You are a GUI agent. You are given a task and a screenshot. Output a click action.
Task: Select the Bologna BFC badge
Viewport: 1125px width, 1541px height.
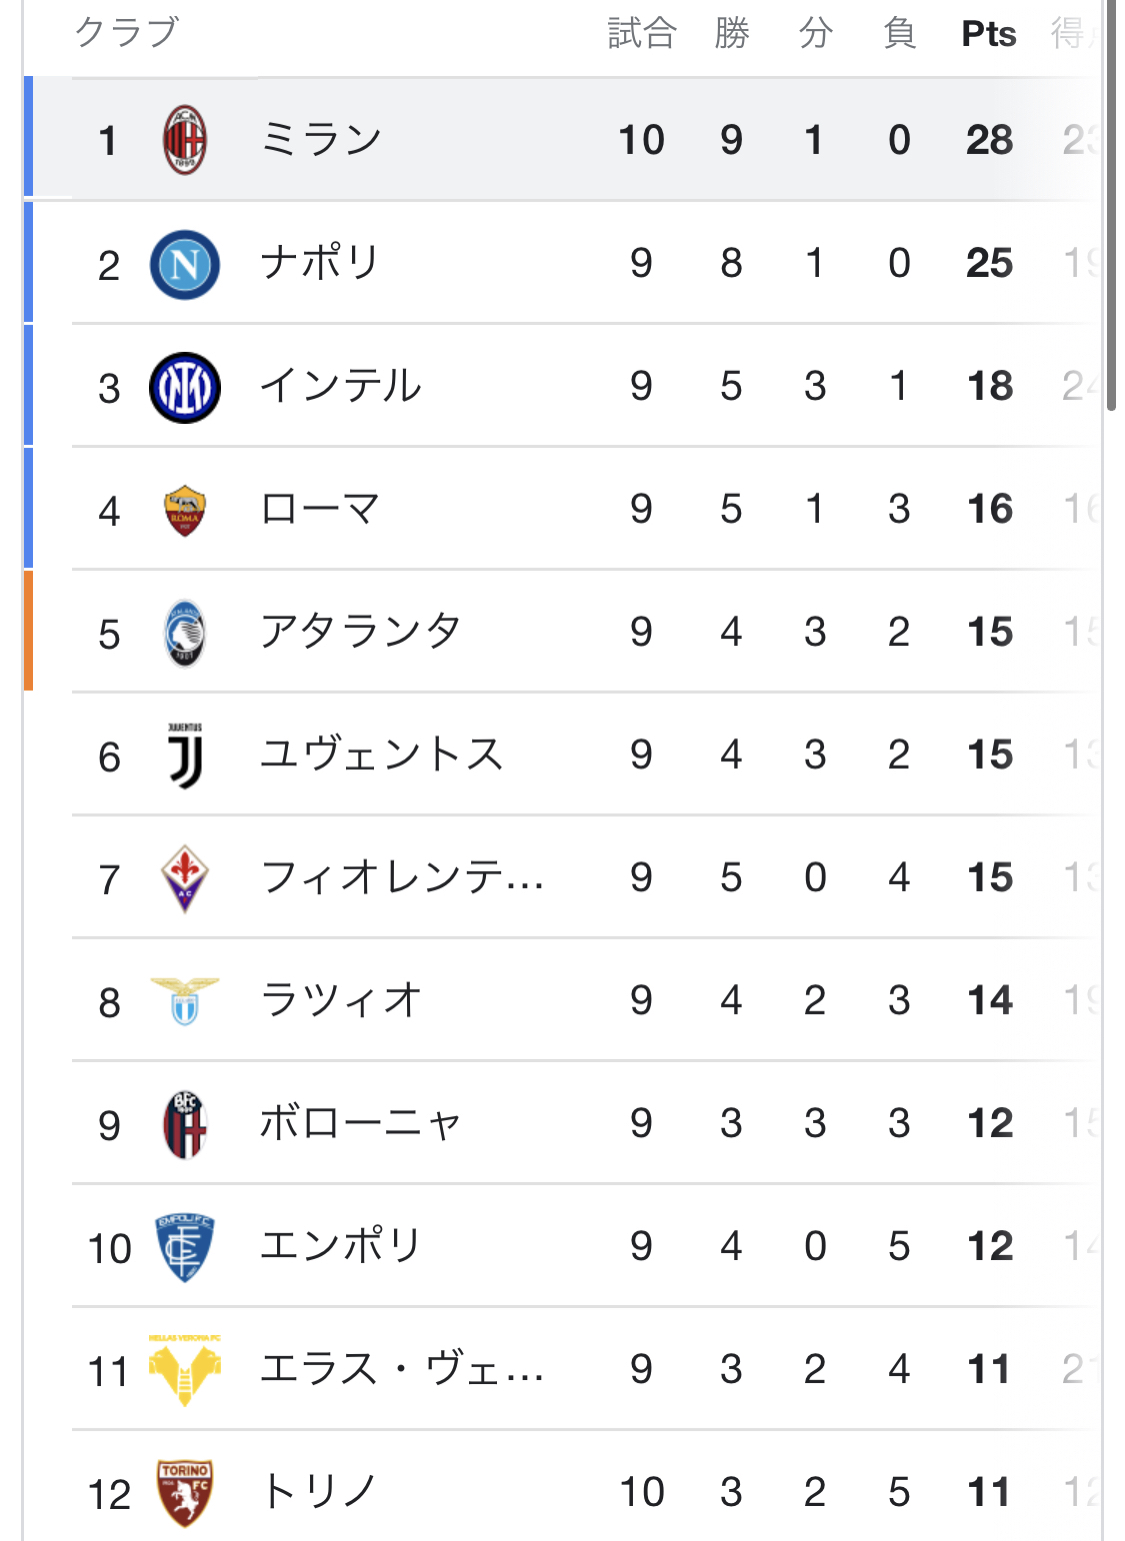click(184, 1124)
